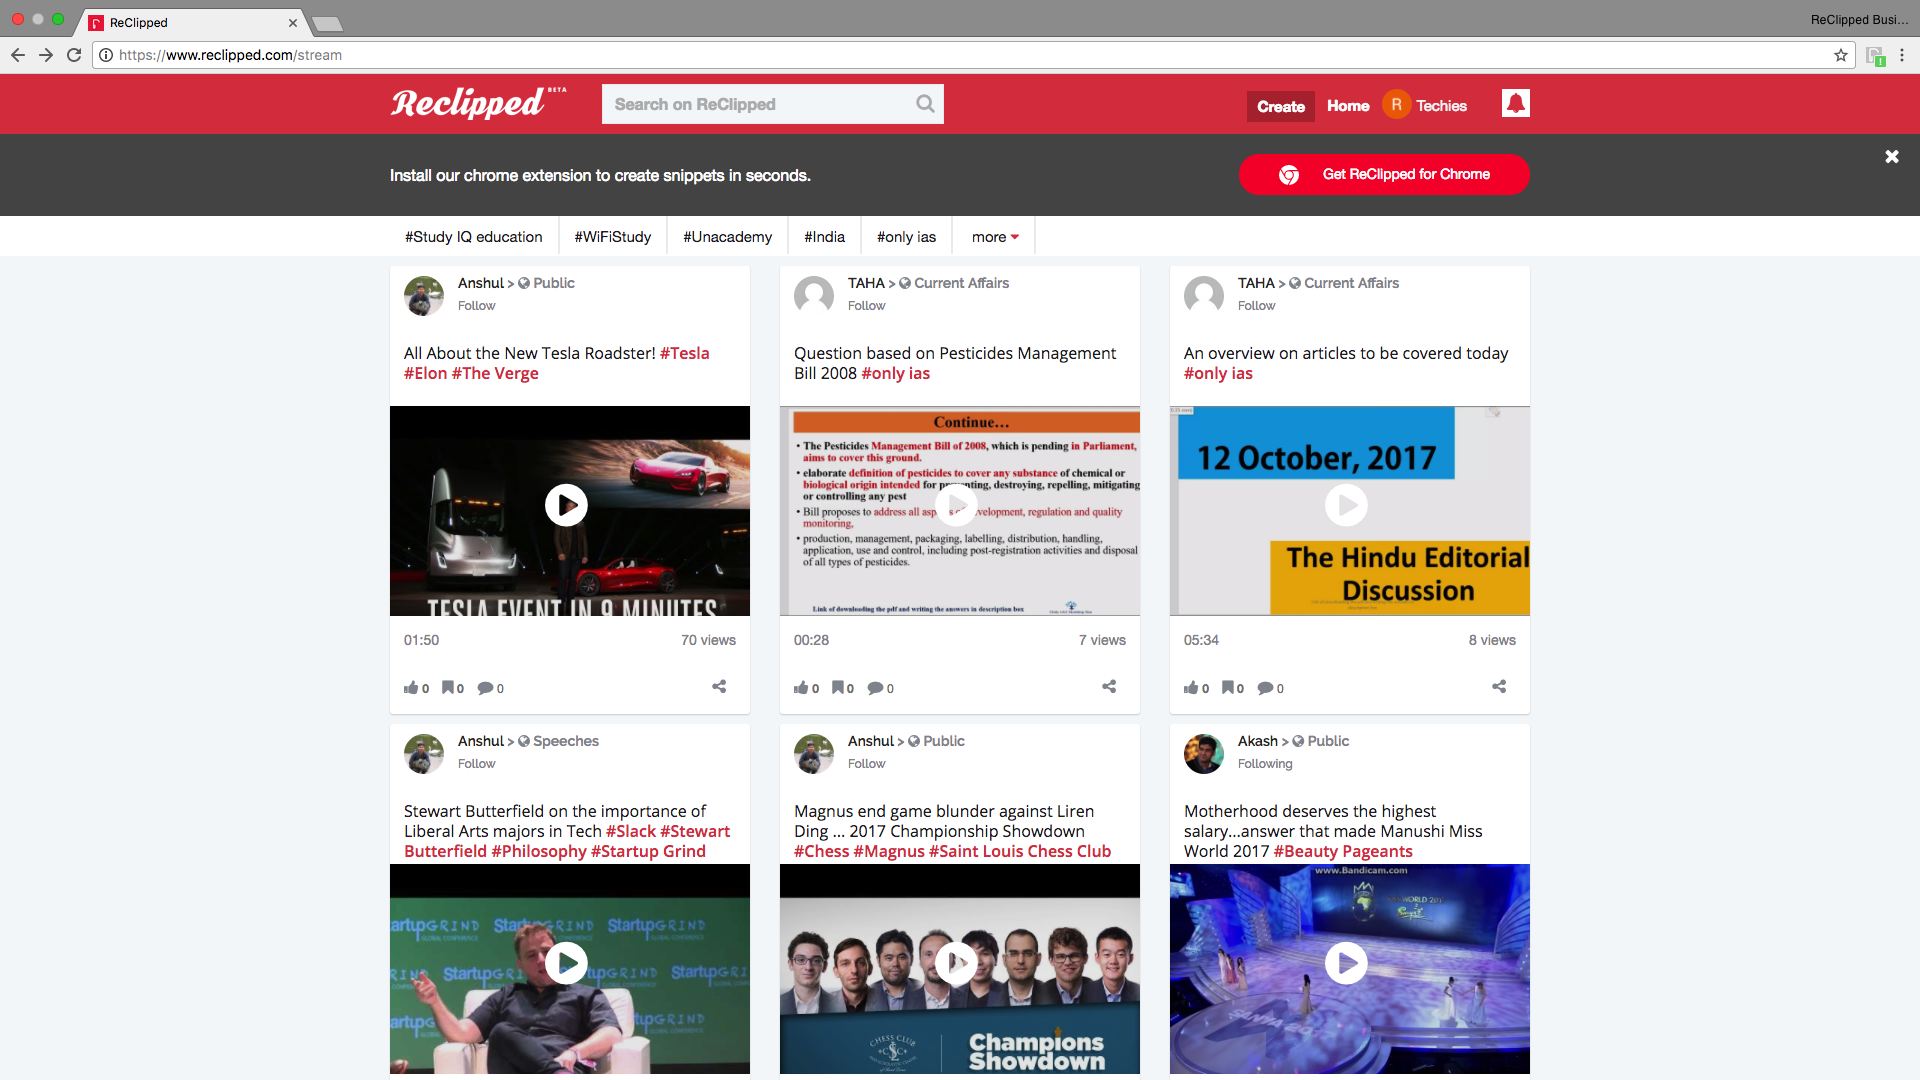Play the Stewart Butterfield StartupGrind video
Image resolution: width=1920 pixels, height=1080 pixels.
566,963
